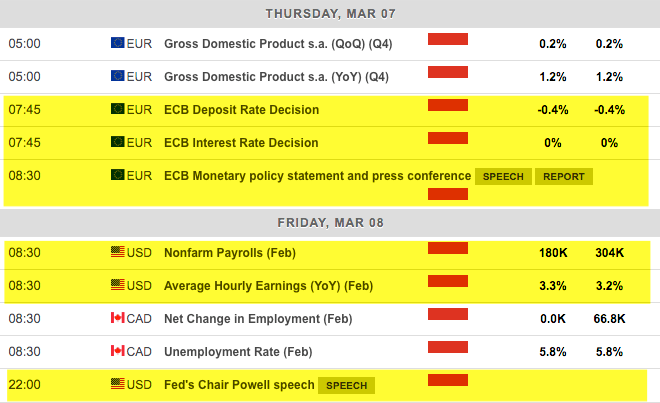660x403 pixels.
Task: Click the US flag beside Average Hourly Earnings
Action: tap(117, 286)
